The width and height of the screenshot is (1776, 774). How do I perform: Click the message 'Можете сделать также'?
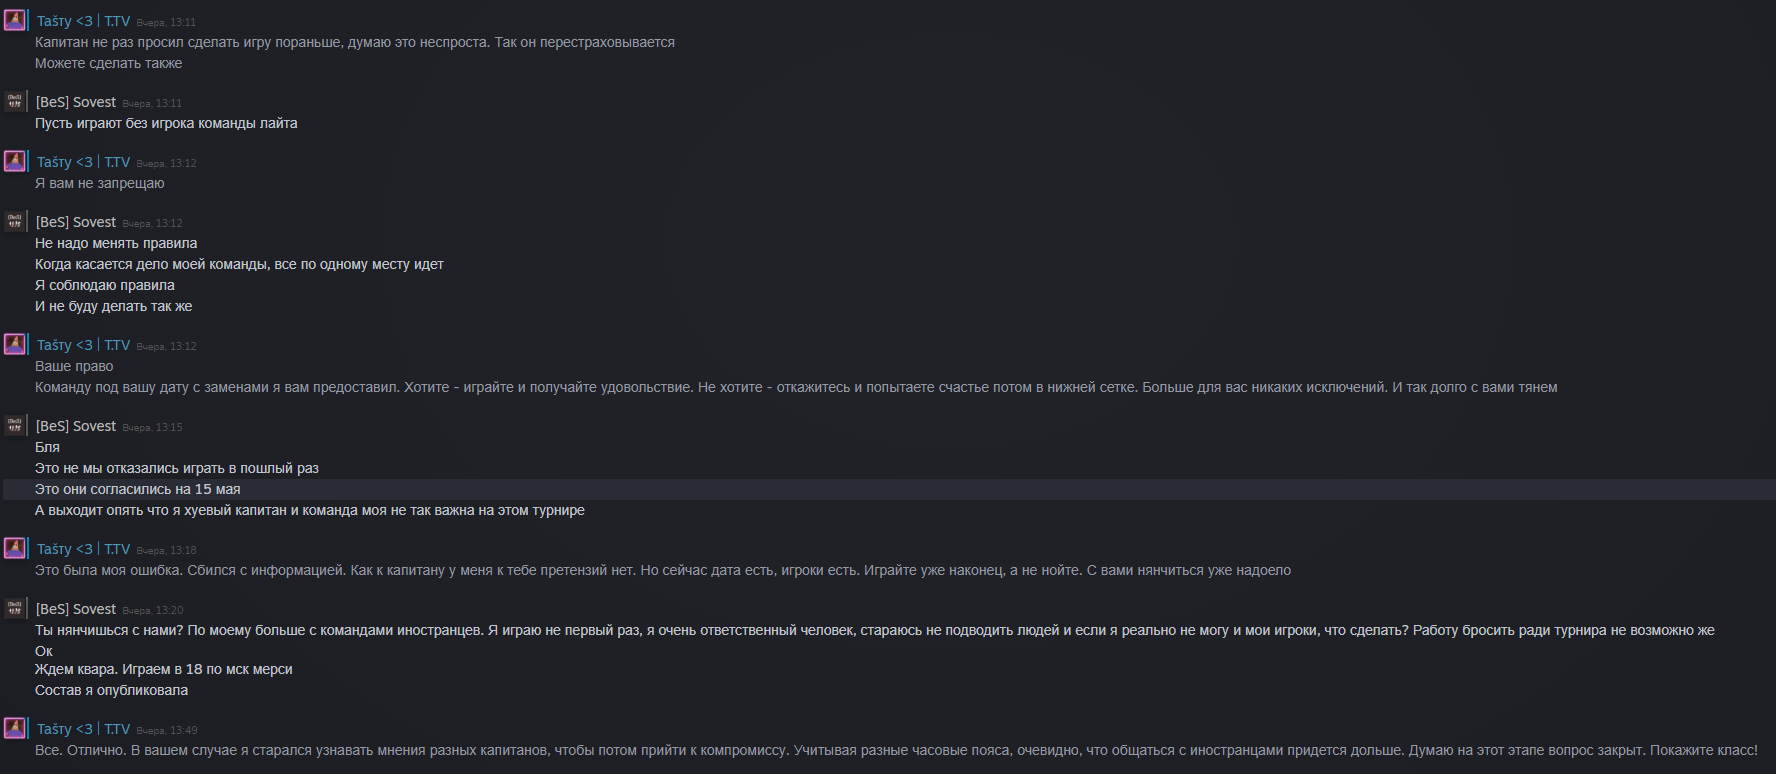click(x=108, y=63)
